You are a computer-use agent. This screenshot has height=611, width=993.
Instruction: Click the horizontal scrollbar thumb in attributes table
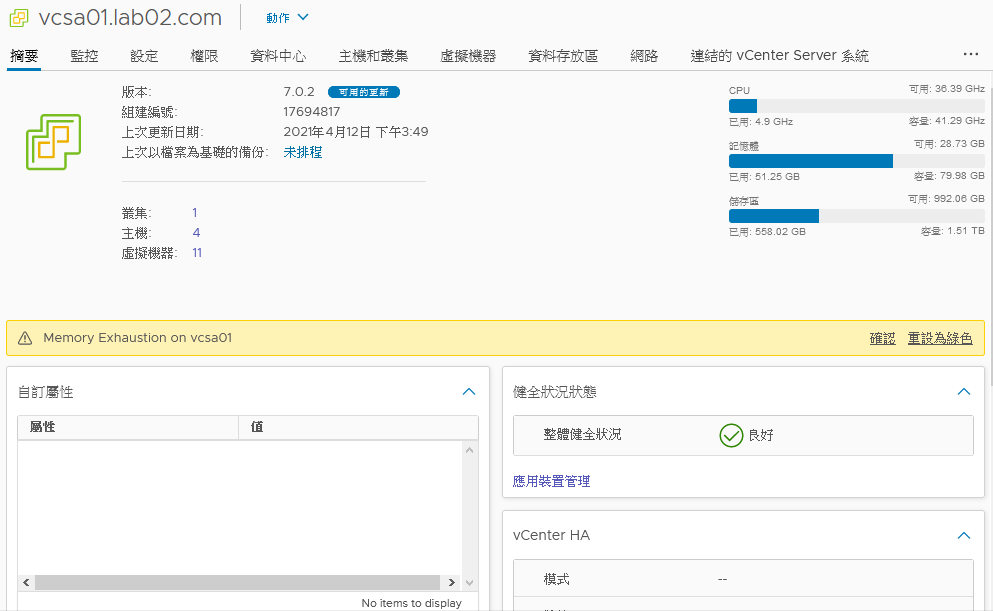coord(237,583)
